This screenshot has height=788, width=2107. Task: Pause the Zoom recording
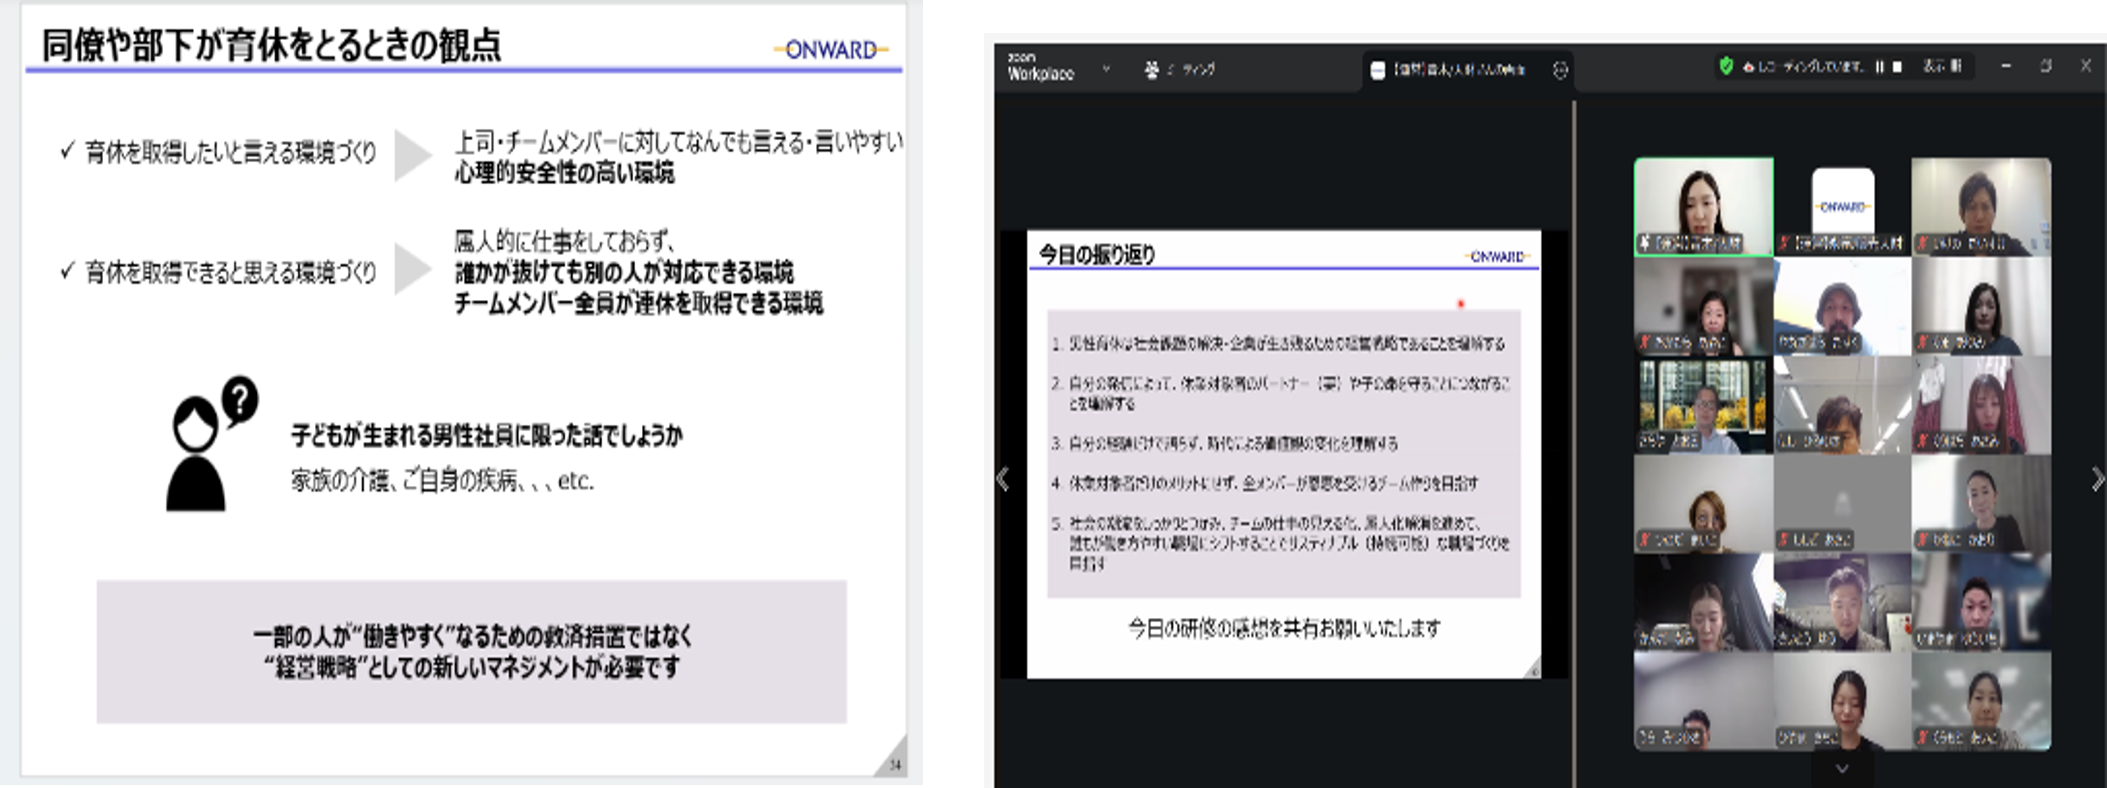[1879, 67]
